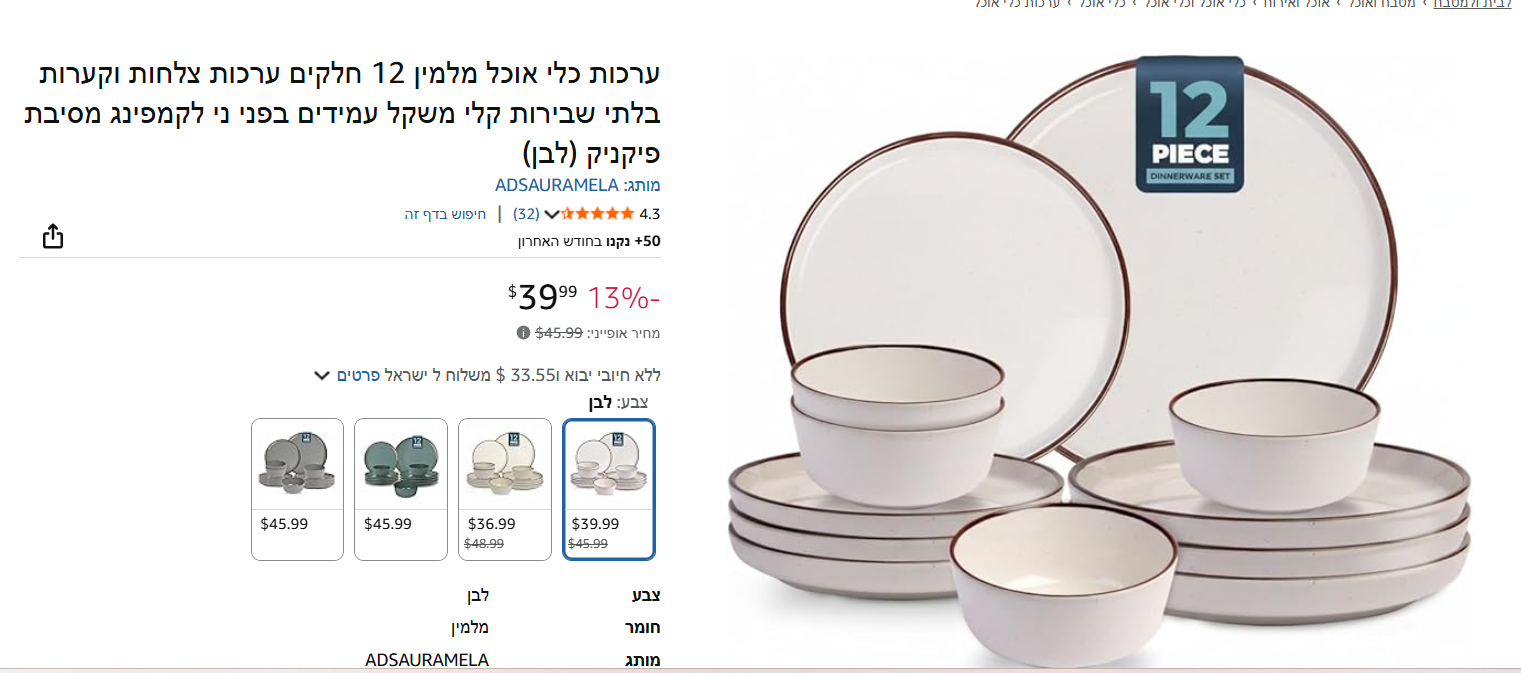This screenshot has width=1521, height=673.
Task: Click the orange star rating icons
Action: point(597,213)
